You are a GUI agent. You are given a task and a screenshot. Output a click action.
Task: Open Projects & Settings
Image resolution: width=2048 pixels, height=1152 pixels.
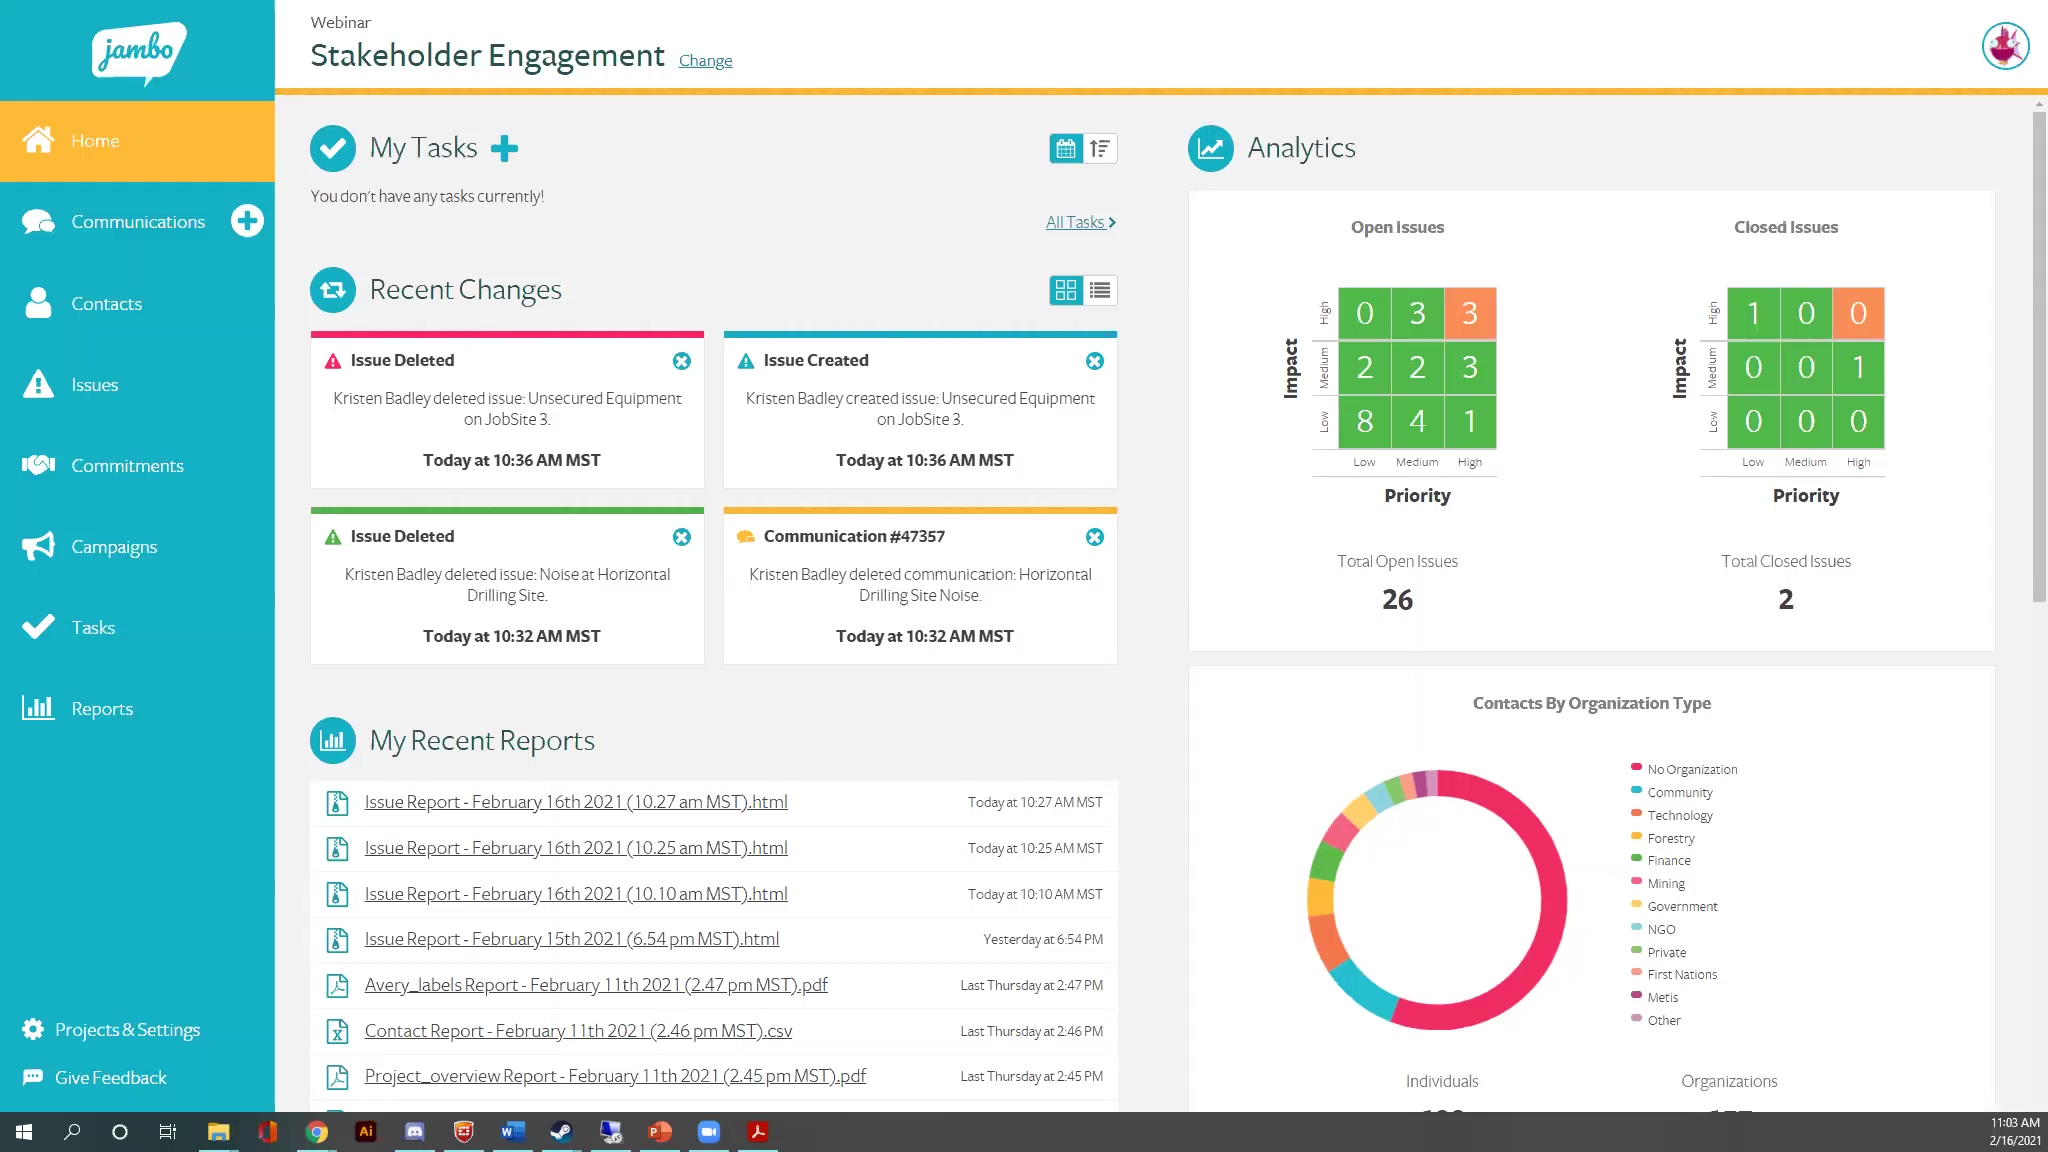[127, 1029]
